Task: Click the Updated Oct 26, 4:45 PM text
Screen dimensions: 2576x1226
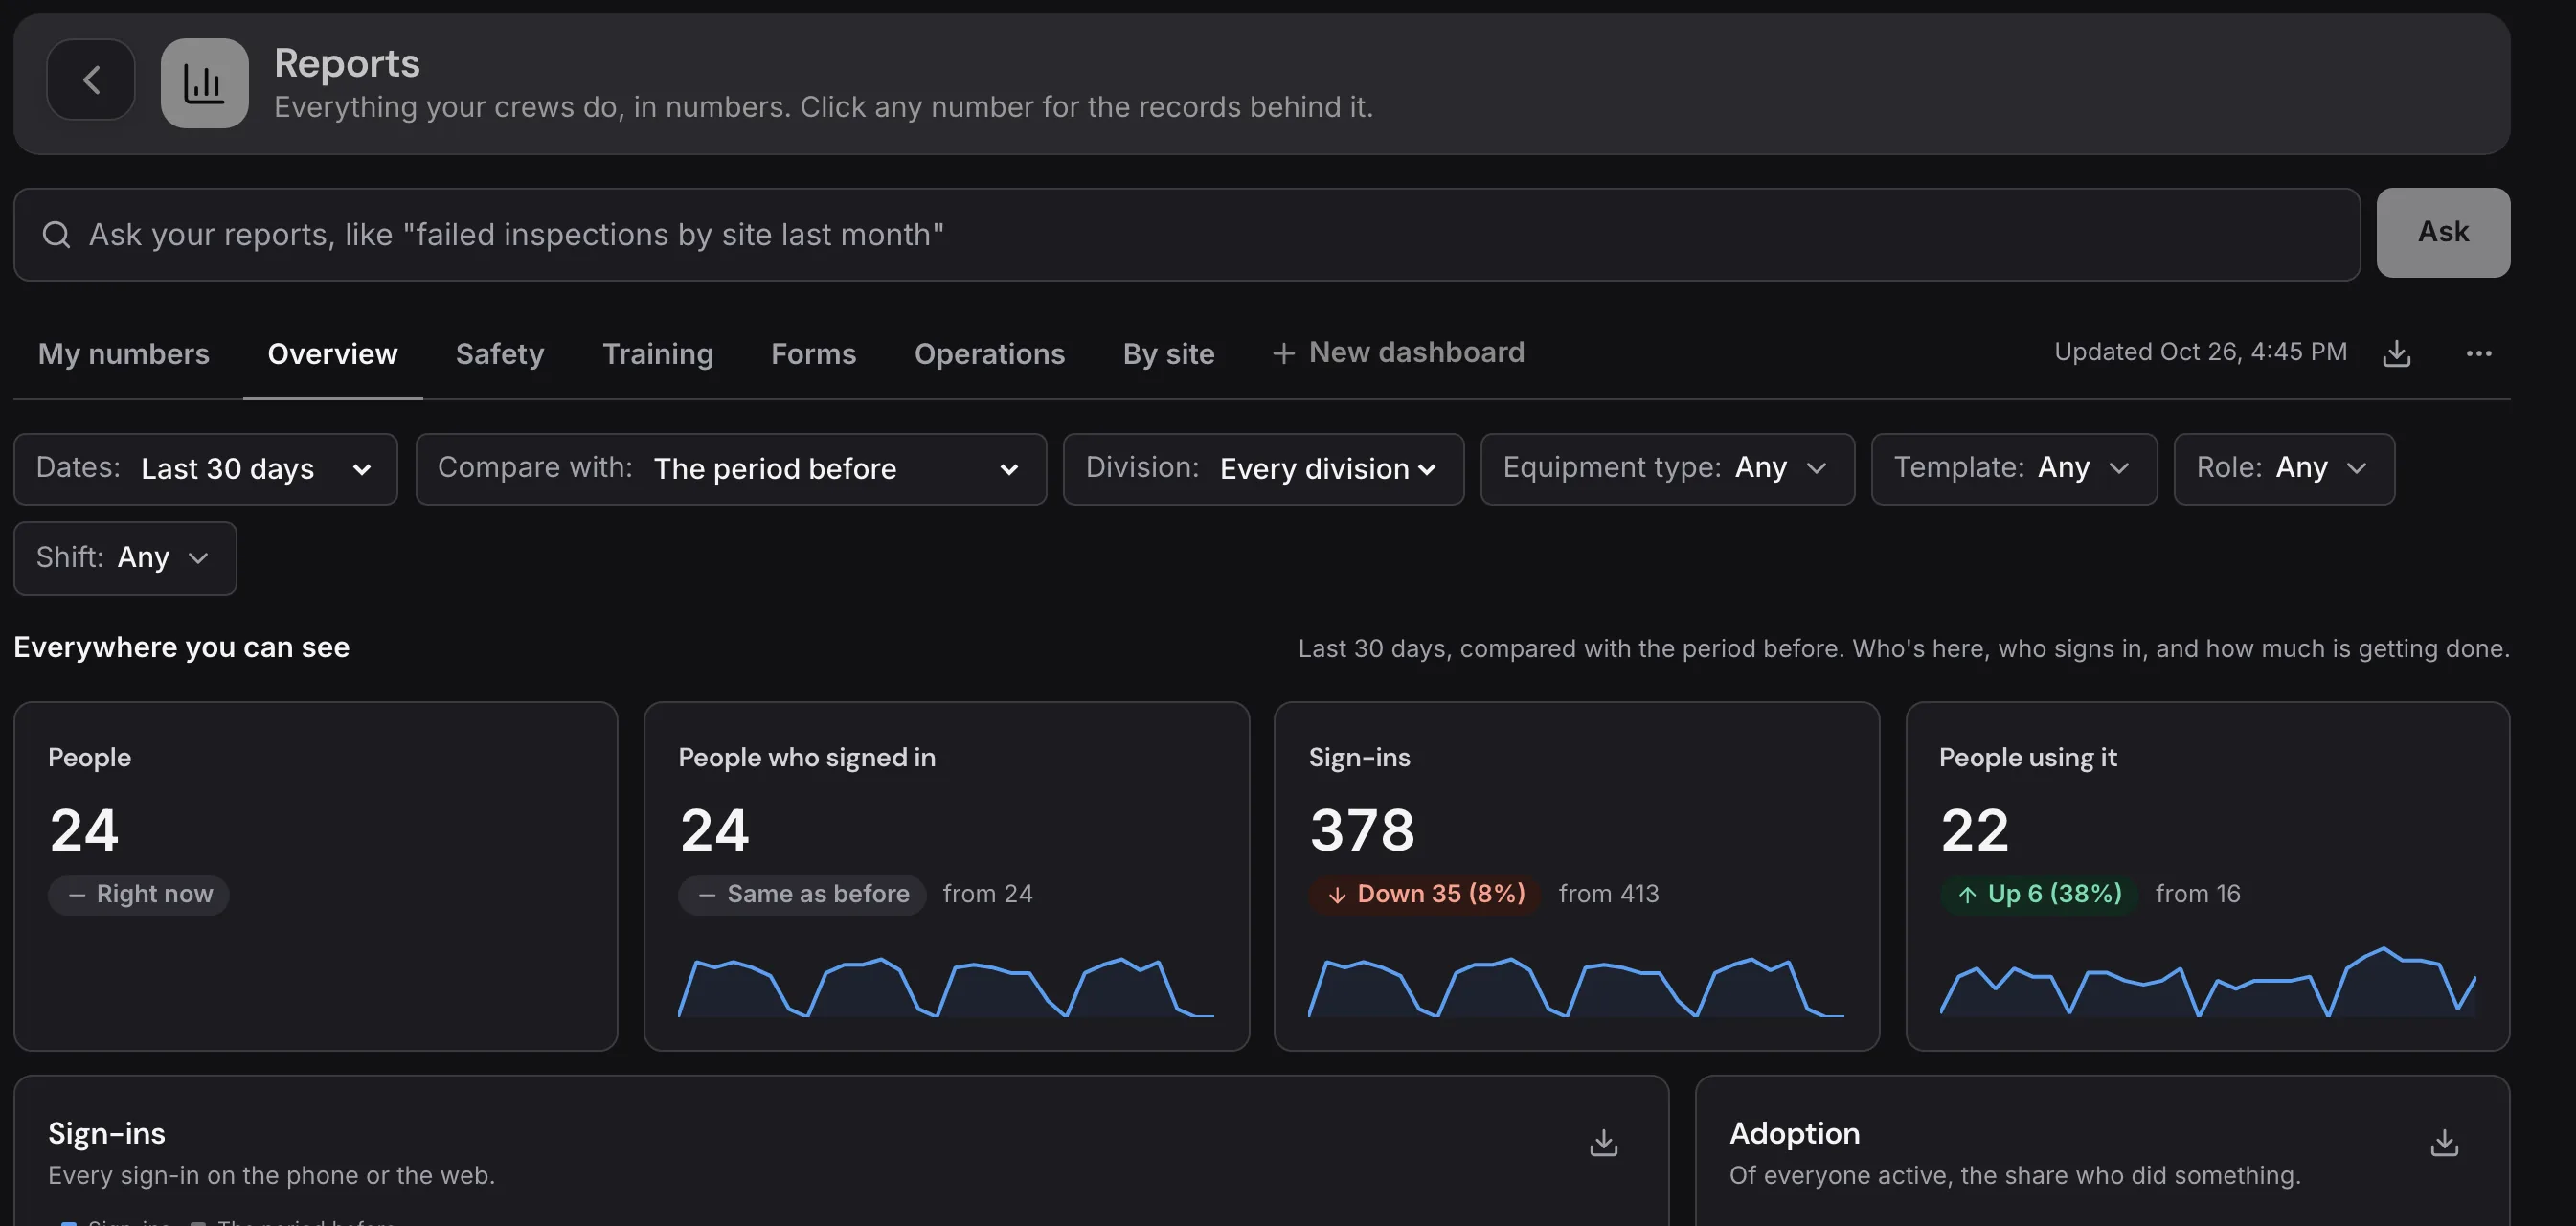Action: pyautogui.click(x=2200, y=352)
